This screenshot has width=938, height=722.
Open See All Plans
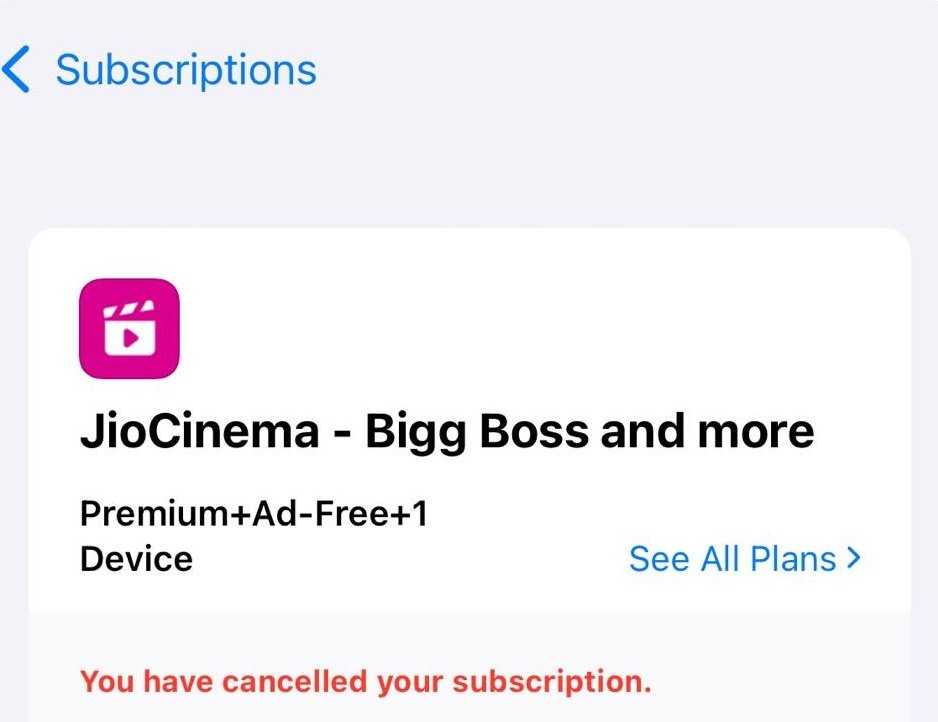coord(745,559)
